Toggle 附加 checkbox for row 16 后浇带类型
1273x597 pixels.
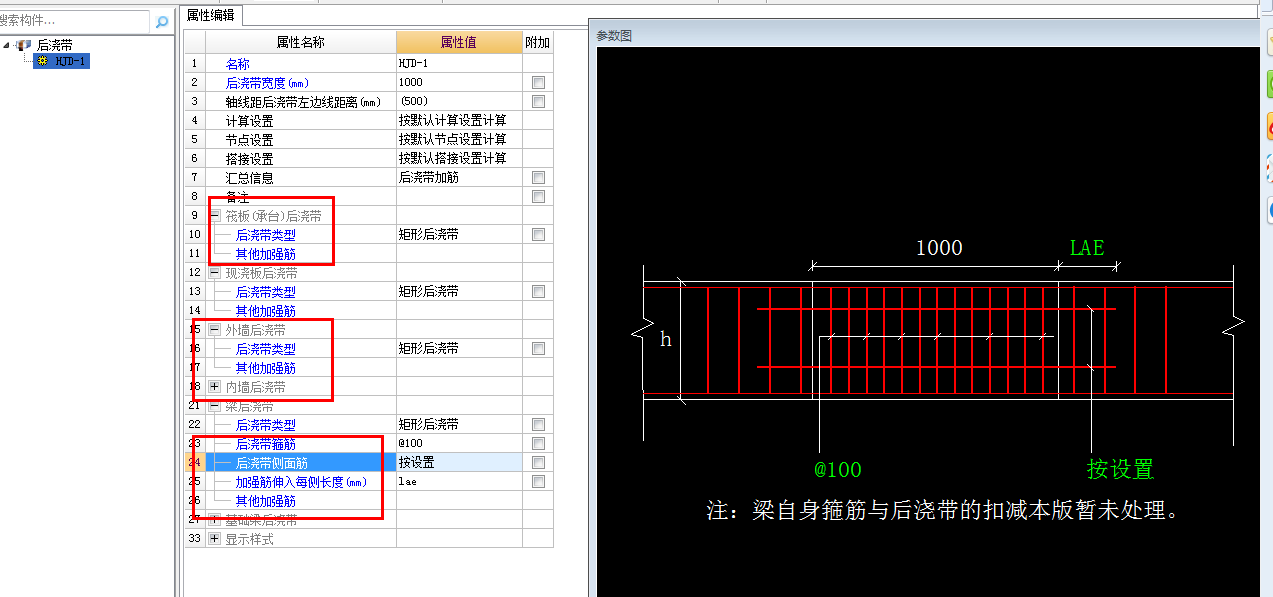pos(538,348)
